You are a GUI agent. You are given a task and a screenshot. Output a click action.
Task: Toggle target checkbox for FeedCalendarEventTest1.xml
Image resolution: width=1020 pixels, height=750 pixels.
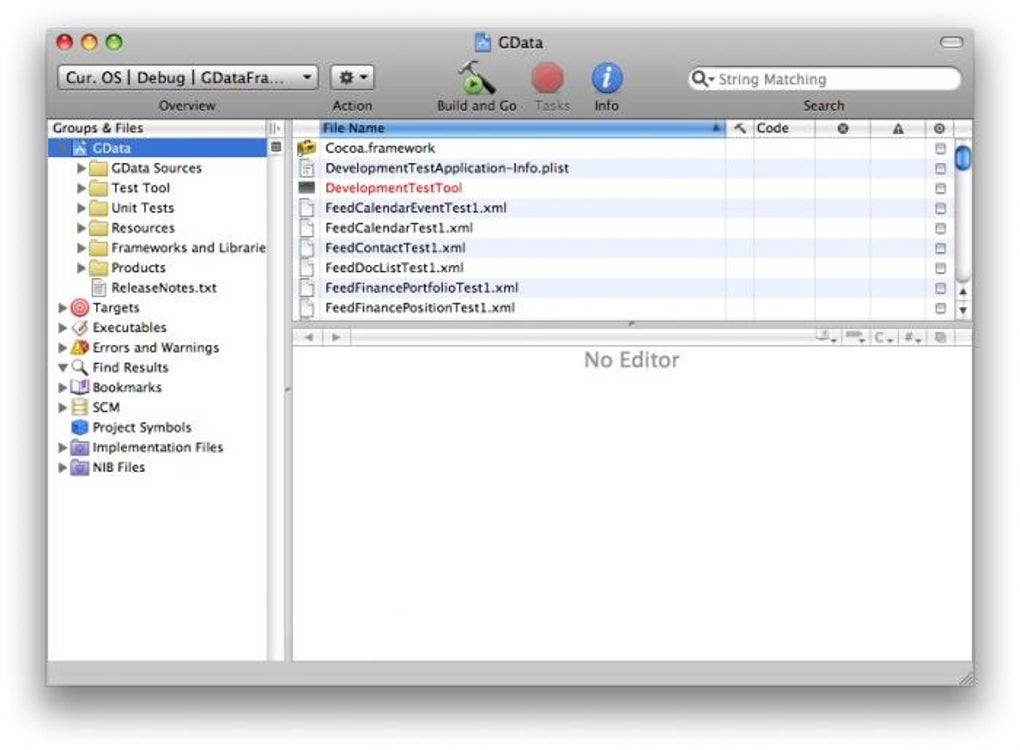[940, 208]
